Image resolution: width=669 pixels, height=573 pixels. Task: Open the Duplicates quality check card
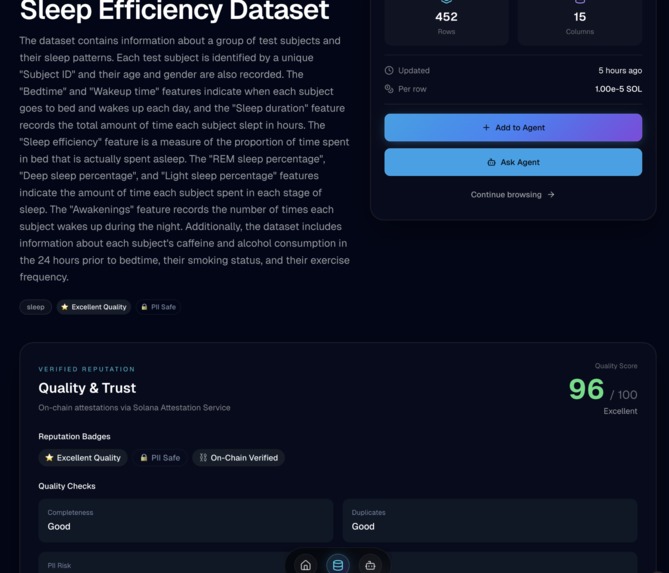click(x=490, y=521)
